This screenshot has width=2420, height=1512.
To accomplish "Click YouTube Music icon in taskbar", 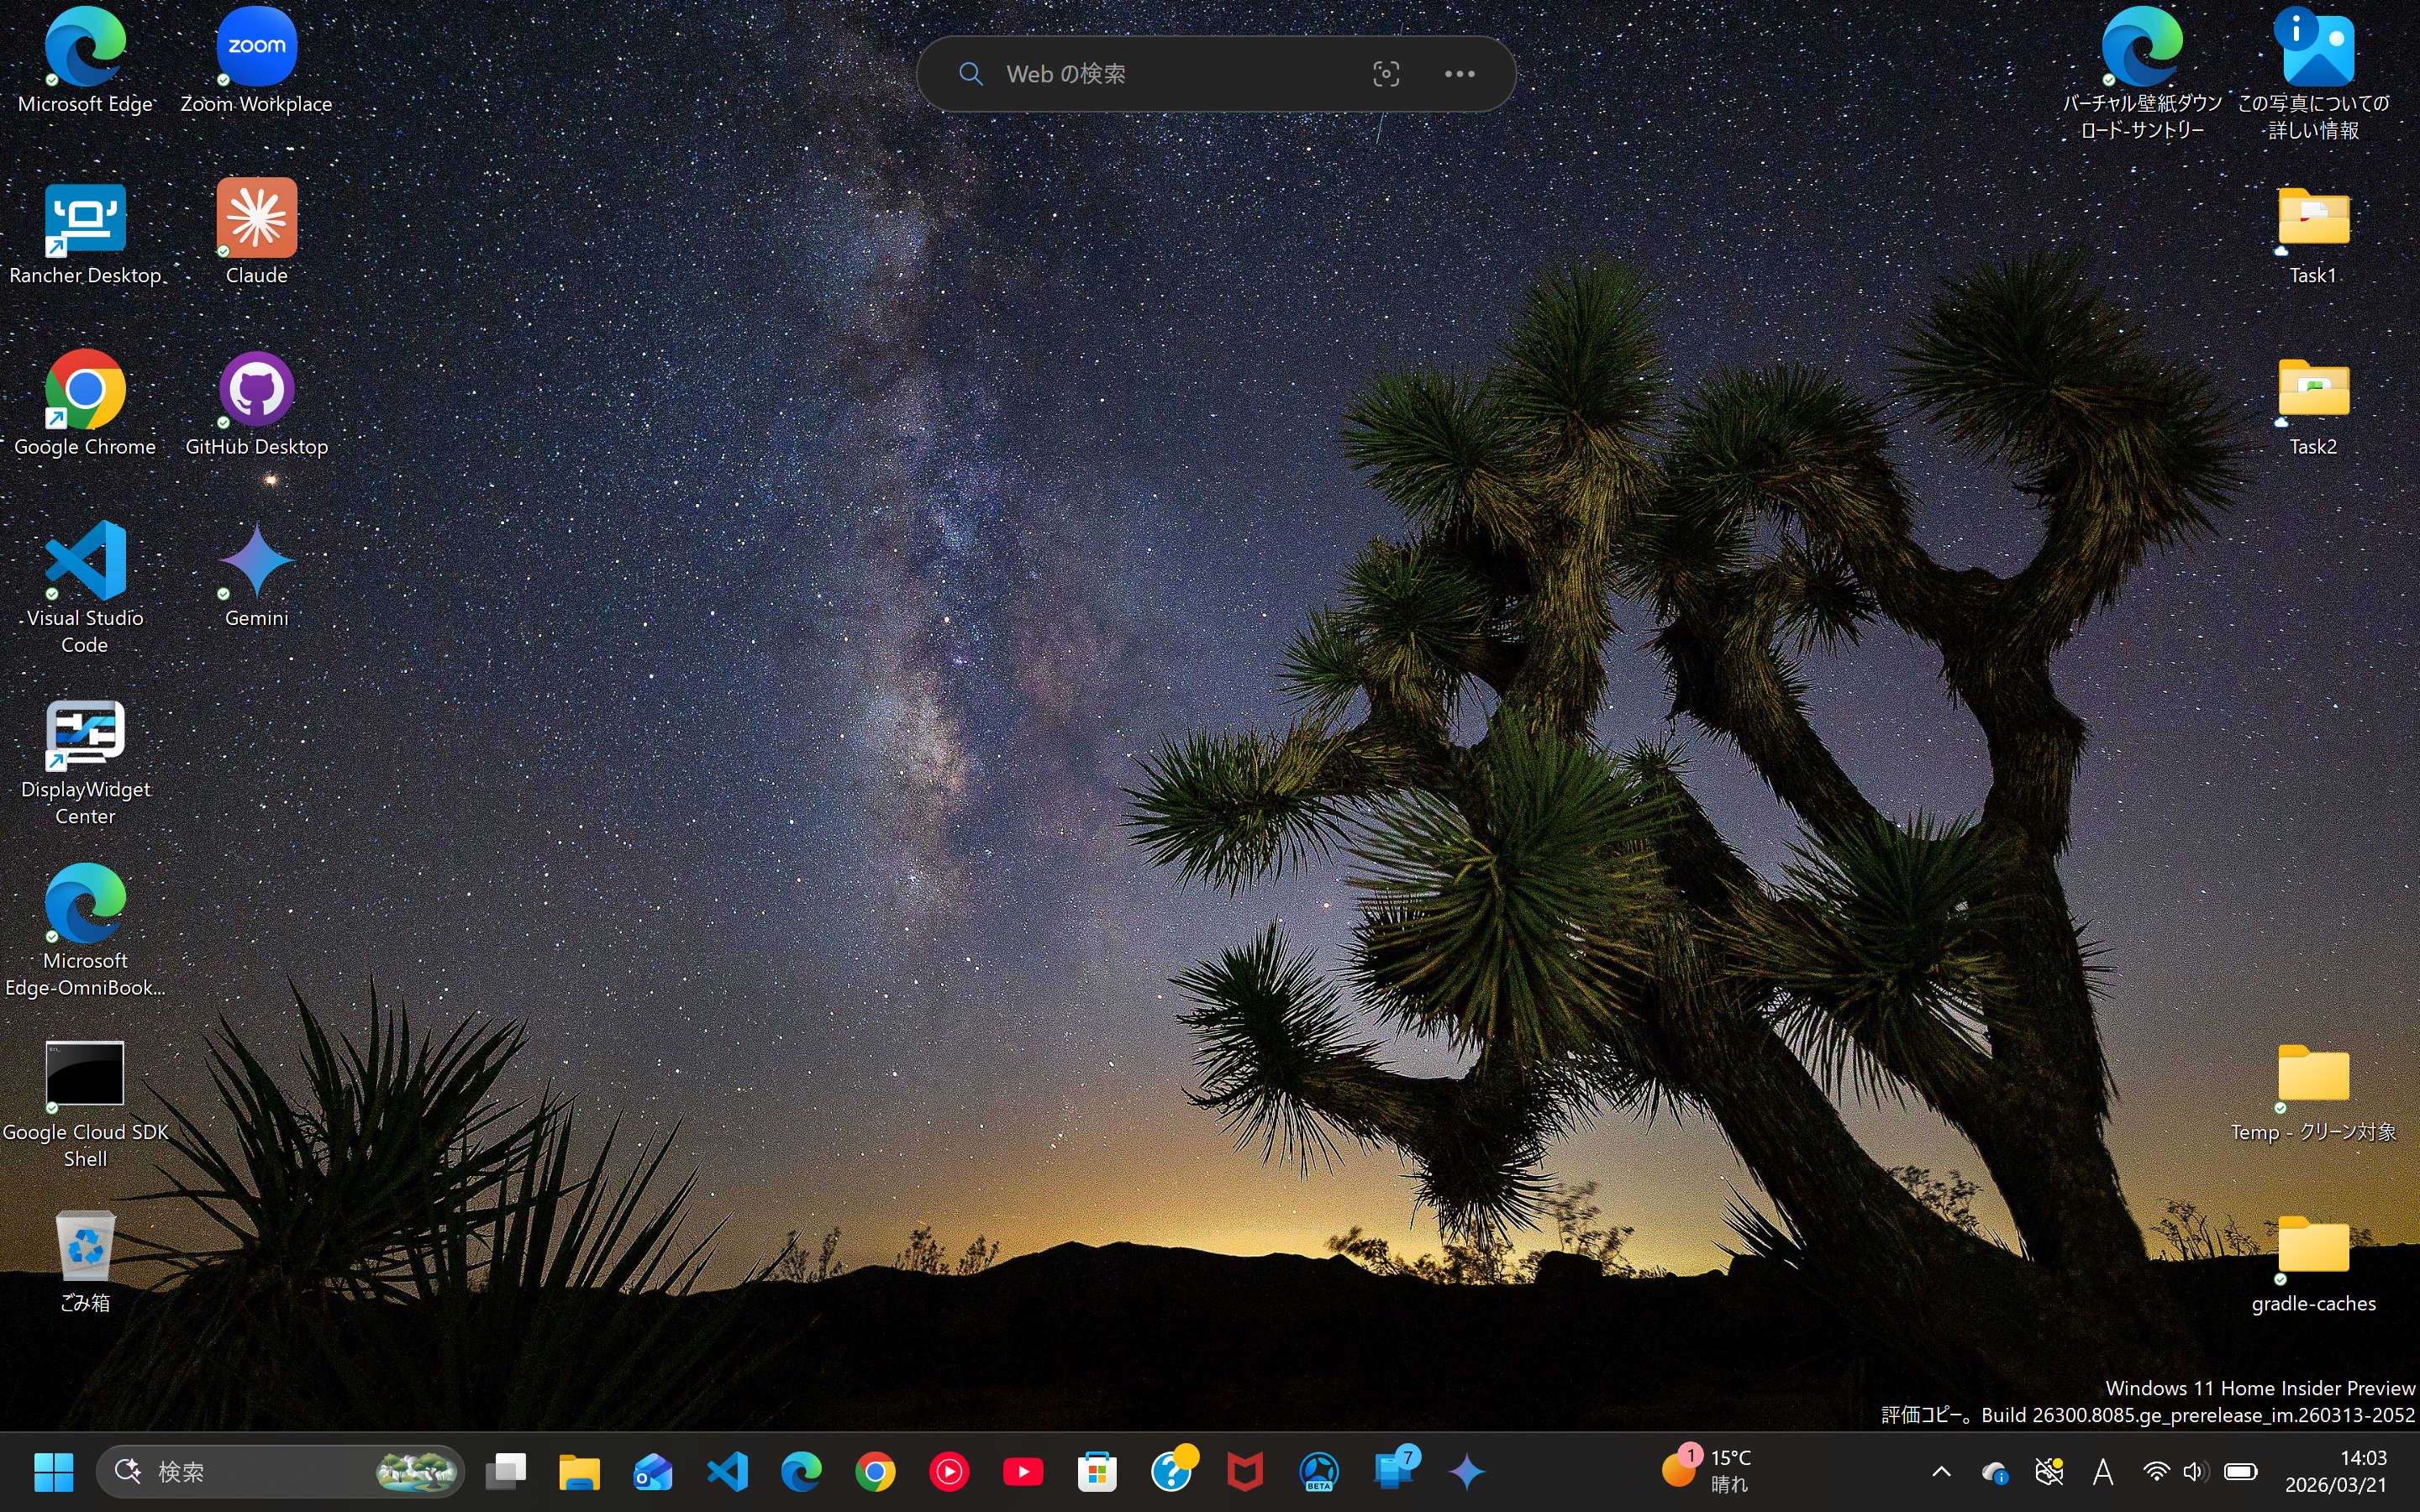I will 949,1471.
